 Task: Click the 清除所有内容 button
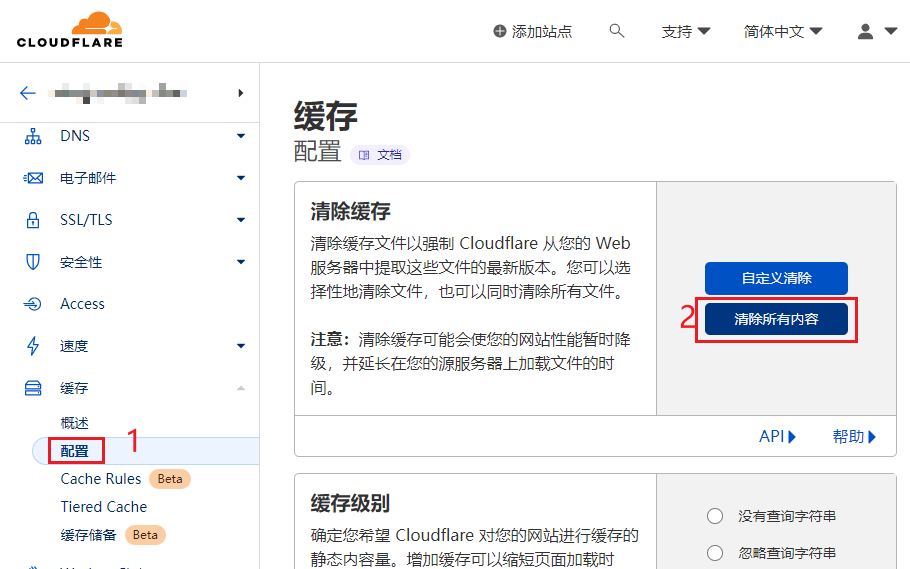coord(776,319)
